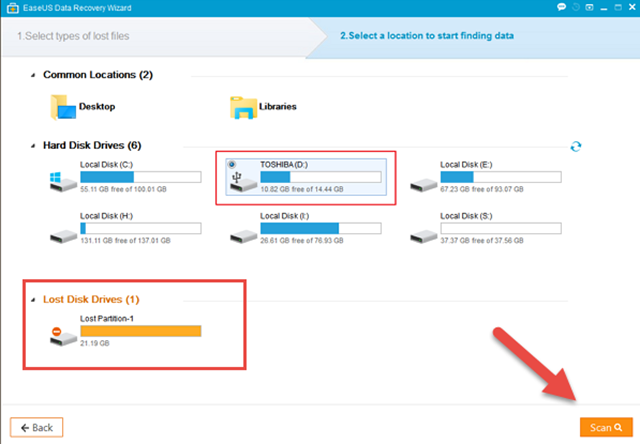Image resolution: width=640 pixels, height=444 pixels.
Task: Click the Local Disk (H:) drive icon
Action: pos(63,236)
